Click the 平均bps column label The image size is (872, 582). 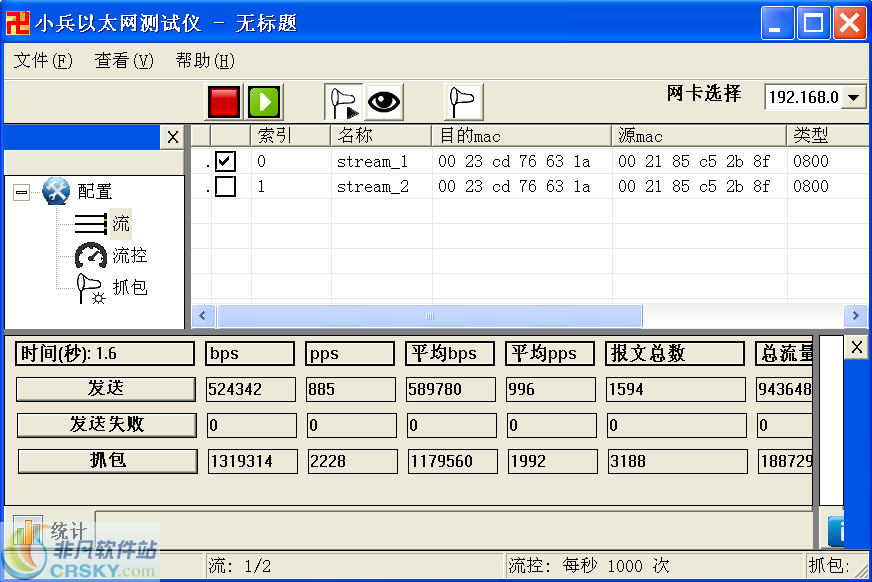450,354
